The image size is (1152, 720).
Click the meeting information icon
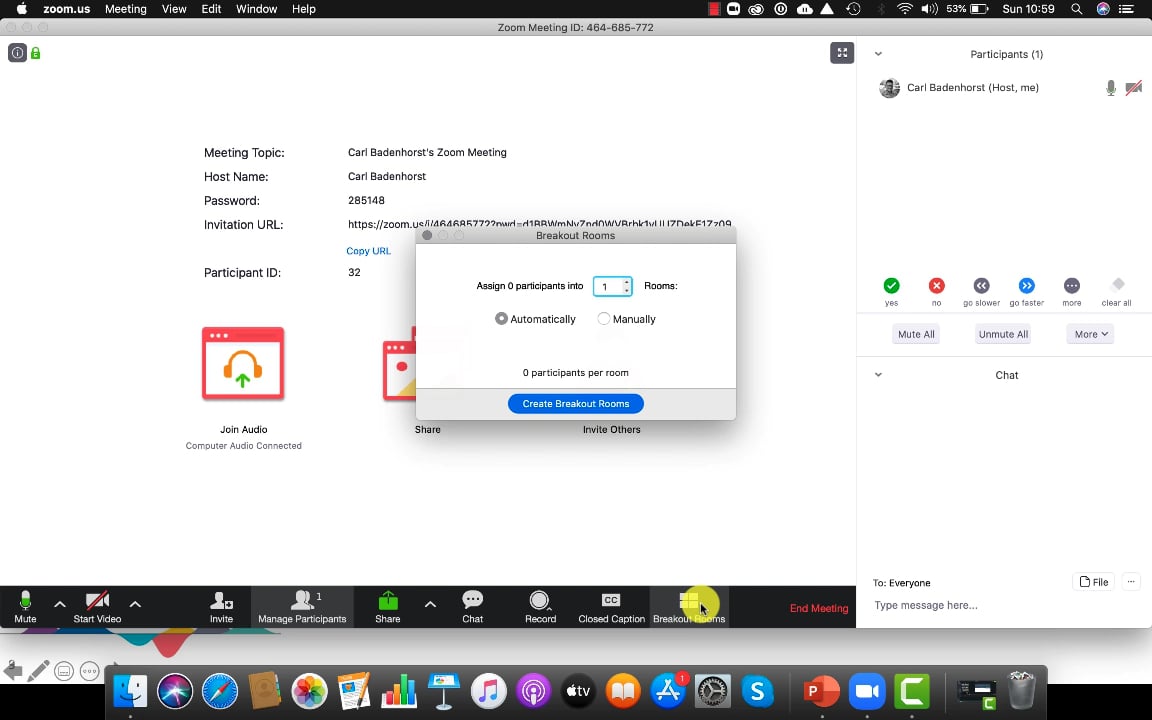[17, 53]
